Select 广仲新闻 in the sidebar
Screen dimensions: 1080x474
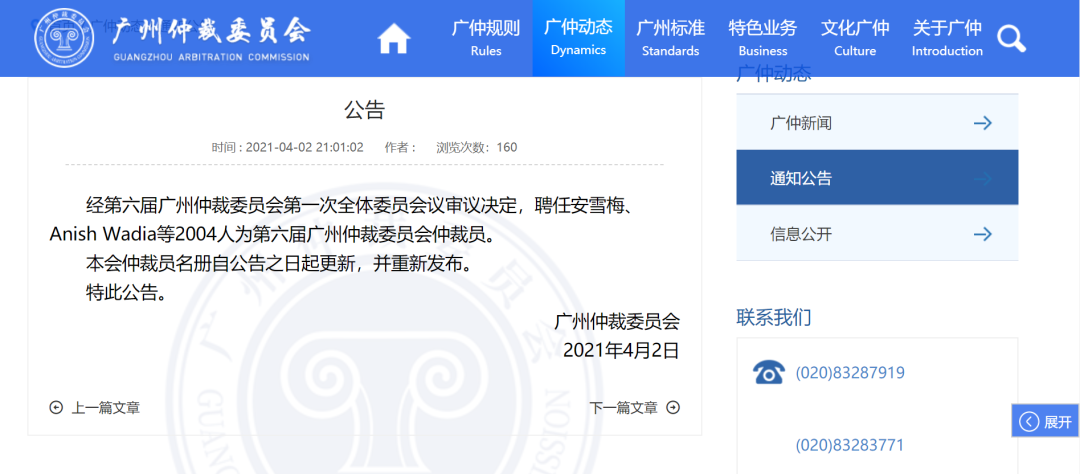tap(877, 123)
